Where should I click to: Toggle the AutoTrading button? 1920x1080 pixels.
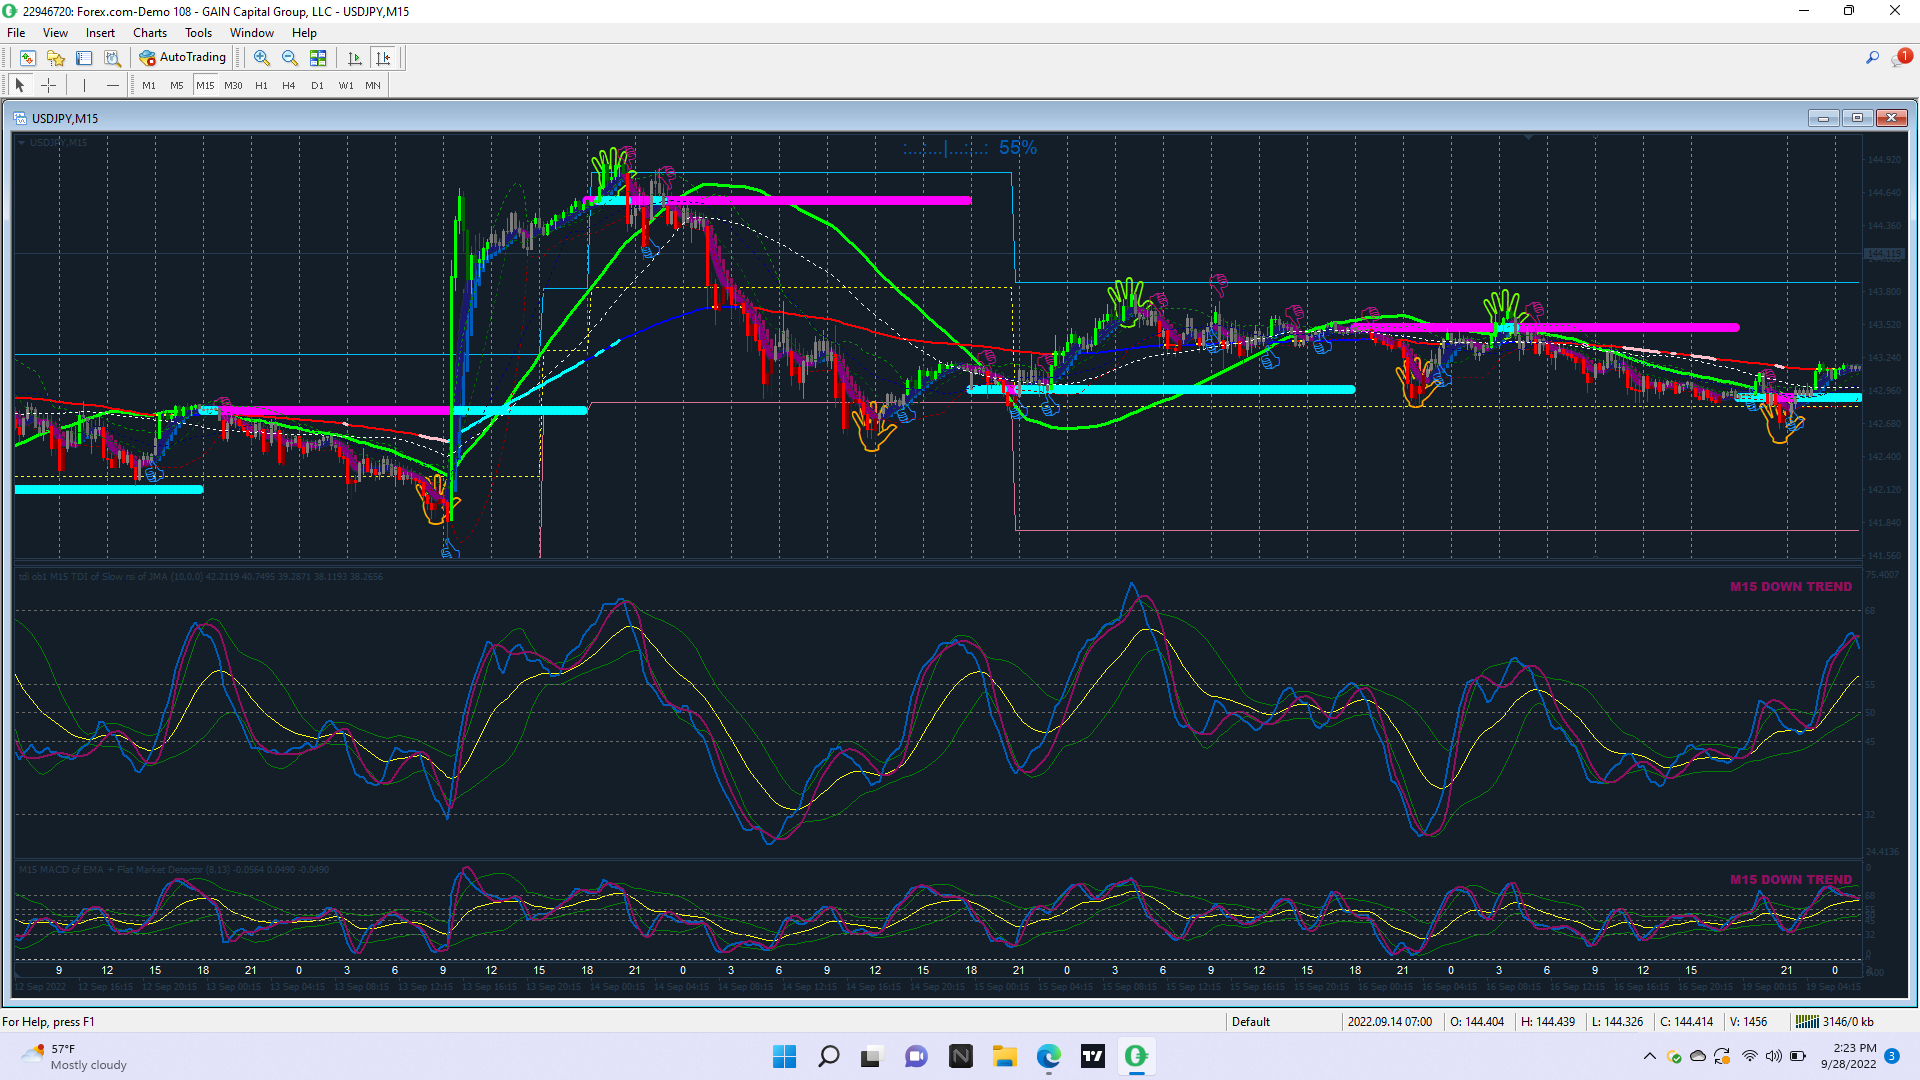[x=183, y=58]
